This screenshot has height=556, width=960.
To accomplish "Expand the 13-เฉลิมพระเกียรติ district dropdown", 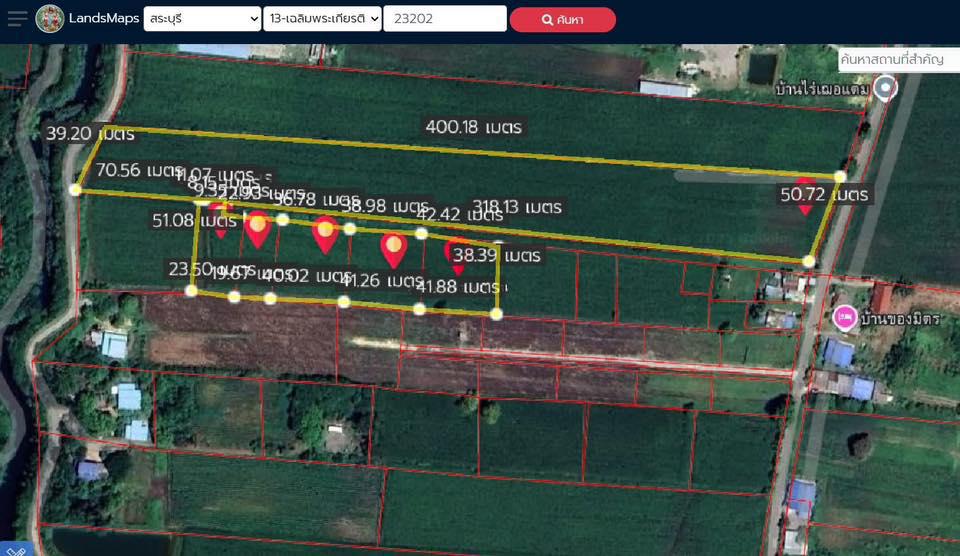I will [322, 18].
